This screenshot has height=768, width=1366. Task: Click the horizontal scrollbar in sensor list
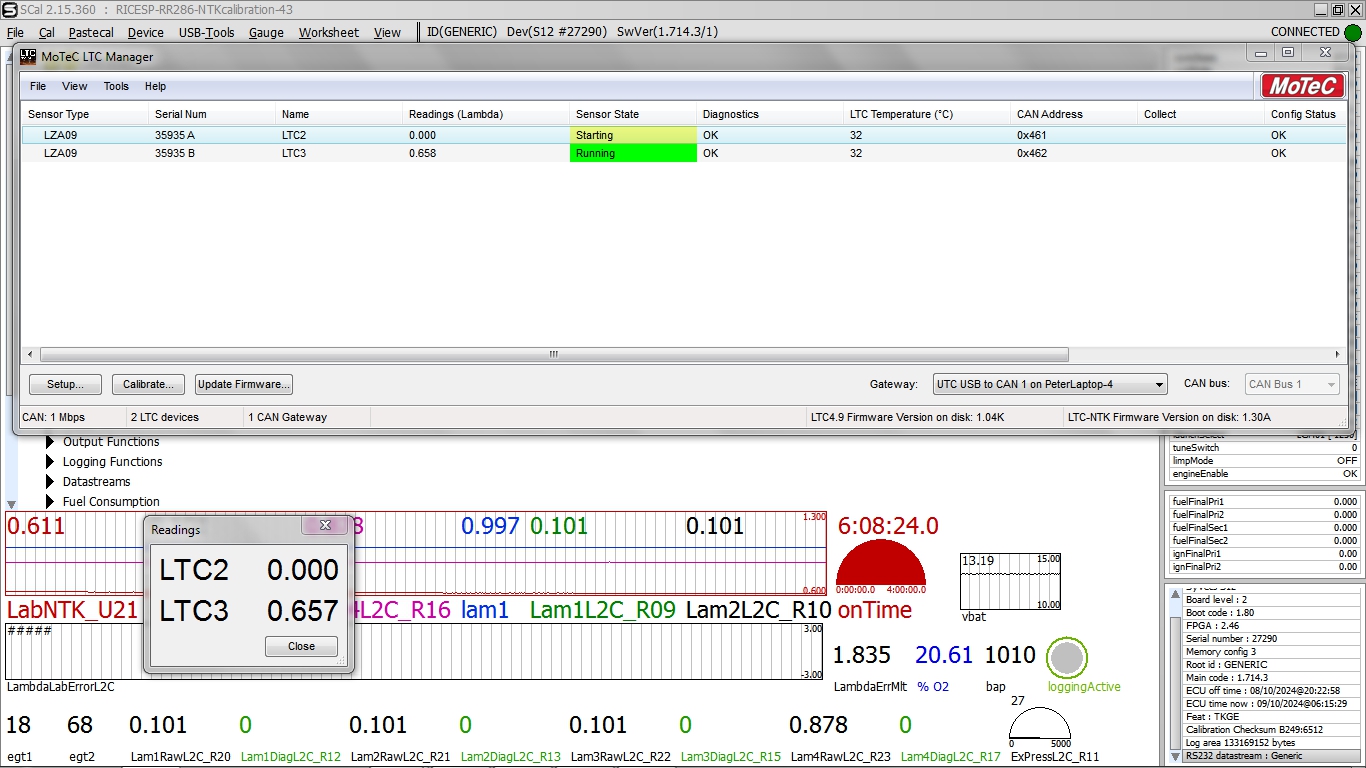click(x=554, y=354)
